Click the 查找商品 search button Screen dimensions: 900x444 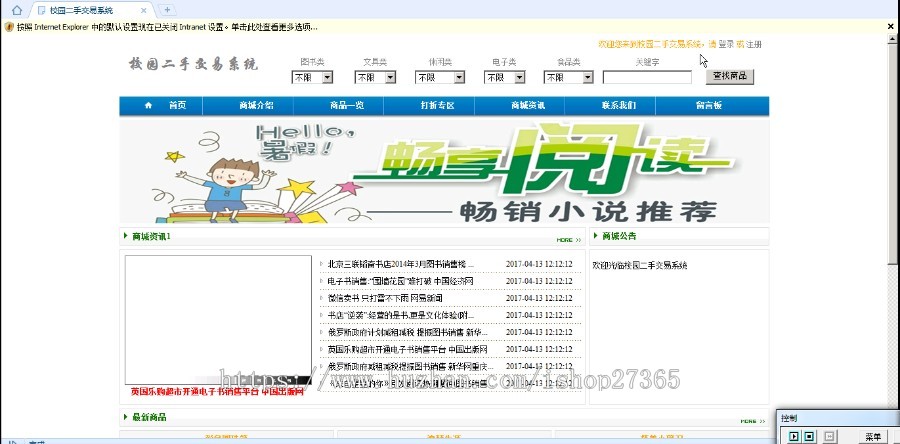pos(730,76)
